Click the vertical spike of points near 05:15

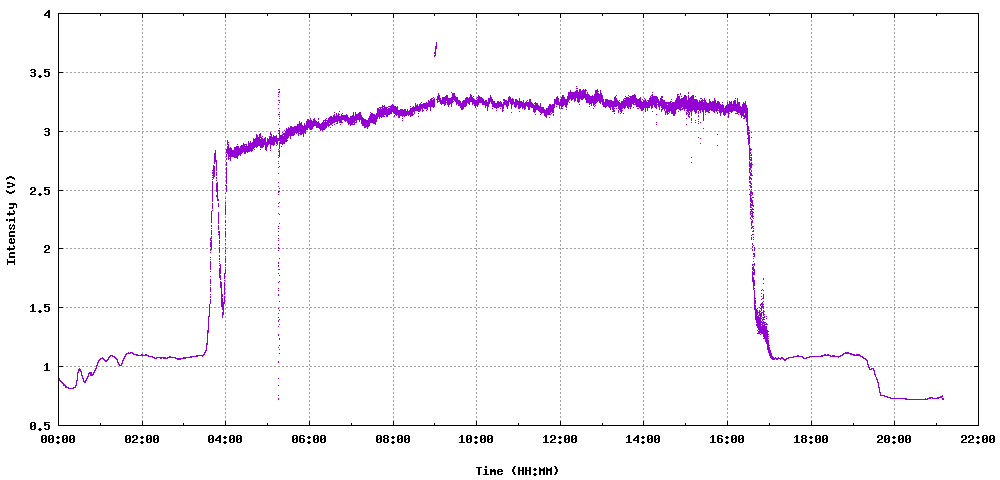pos(279,245)
